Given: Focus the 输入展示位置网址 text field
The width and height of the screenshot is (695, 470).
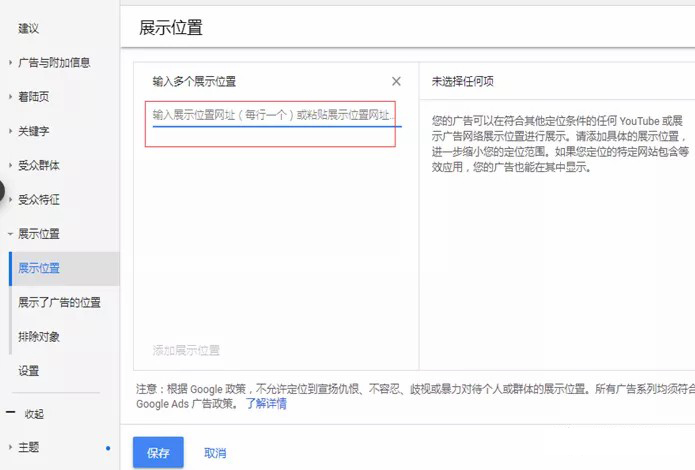Looking at the screenshot, I should (x=272, y=116).
